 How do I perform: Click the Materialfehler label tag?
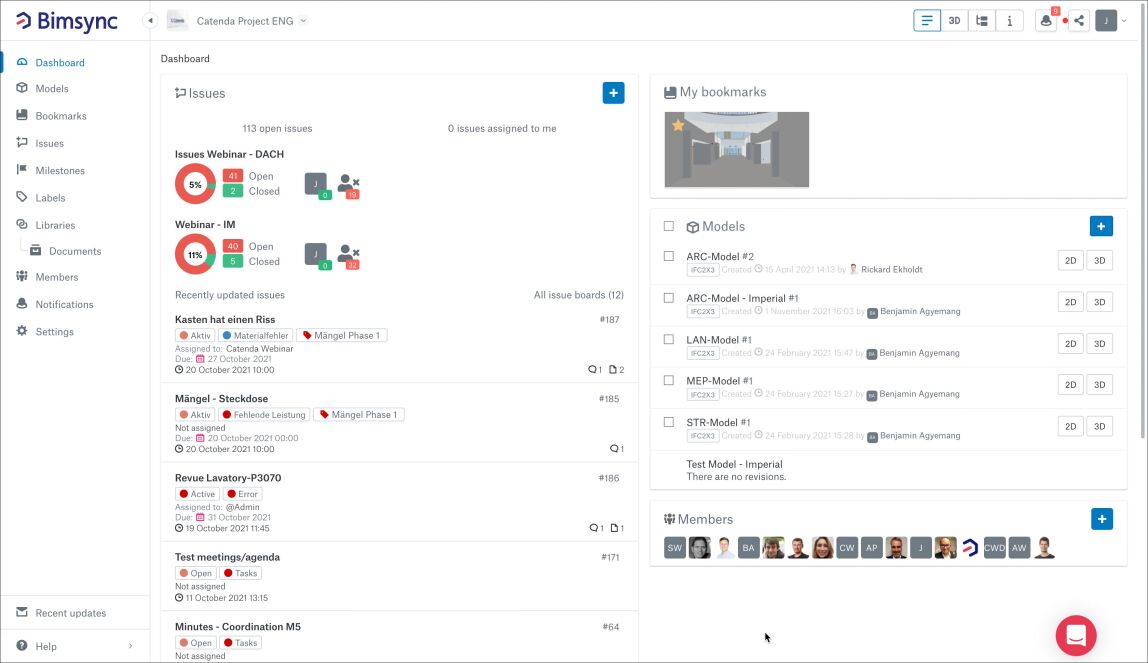click(x=256, y=335)
